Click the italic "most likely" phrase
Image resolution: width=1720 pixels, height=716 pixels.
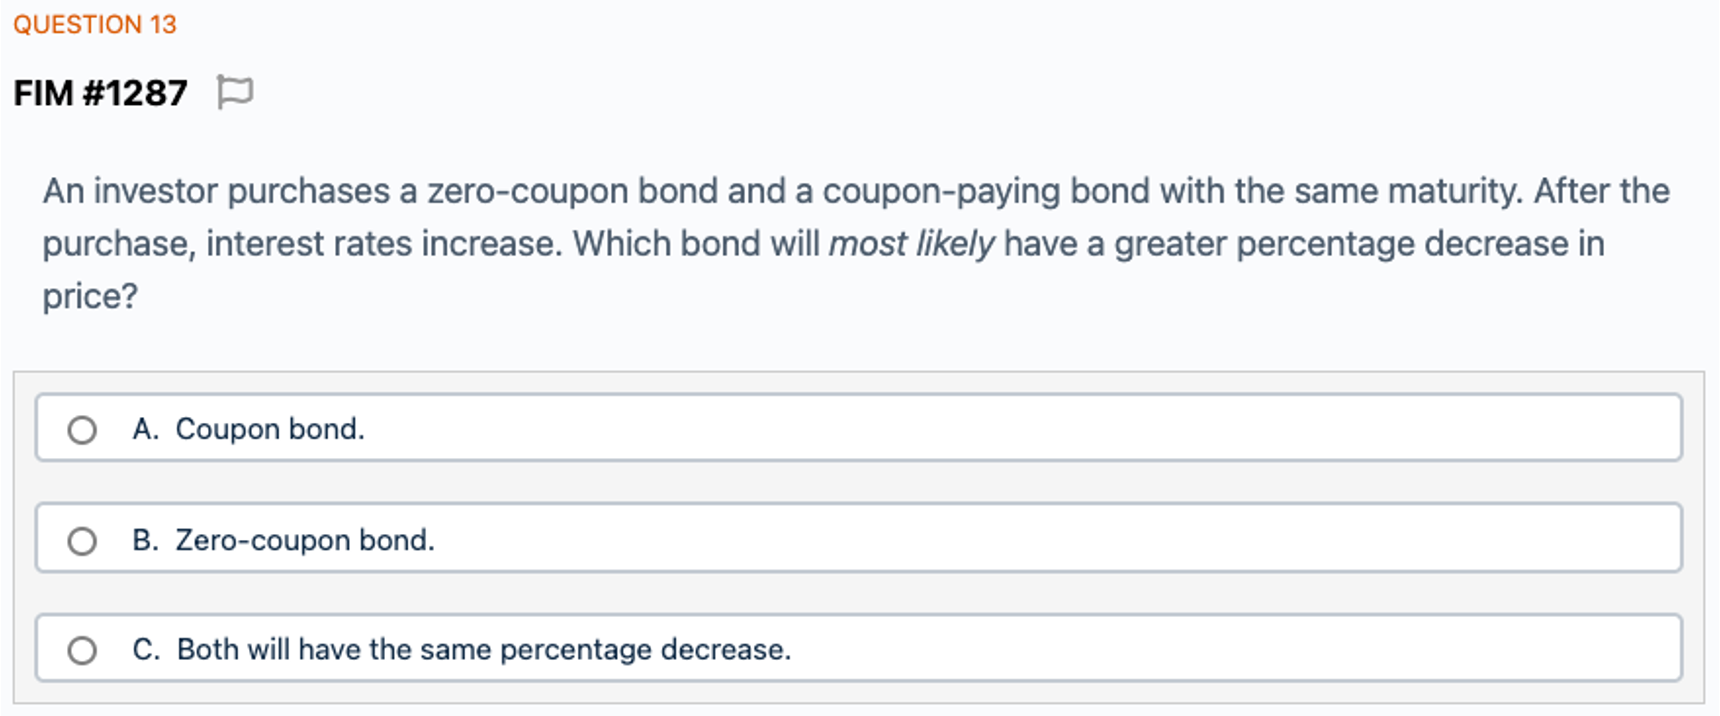911,244
